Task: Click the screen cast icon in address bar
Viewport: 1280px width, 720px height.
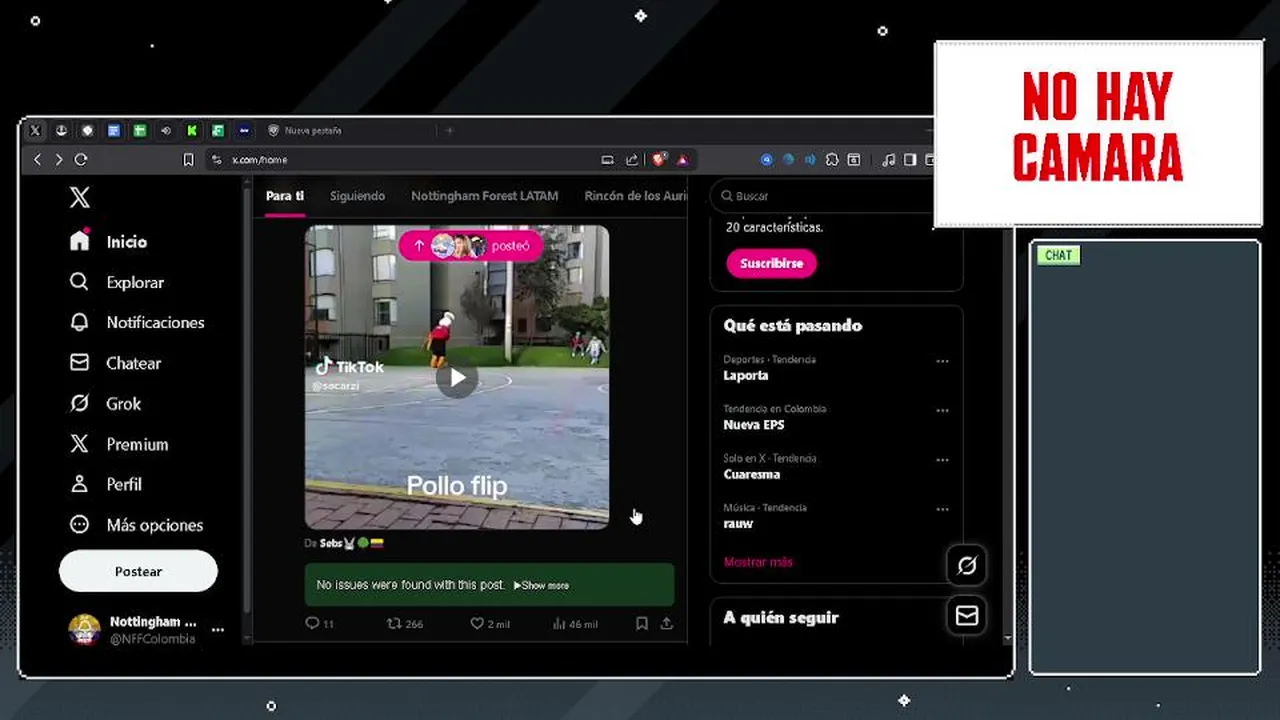Action: click(607, 160)
